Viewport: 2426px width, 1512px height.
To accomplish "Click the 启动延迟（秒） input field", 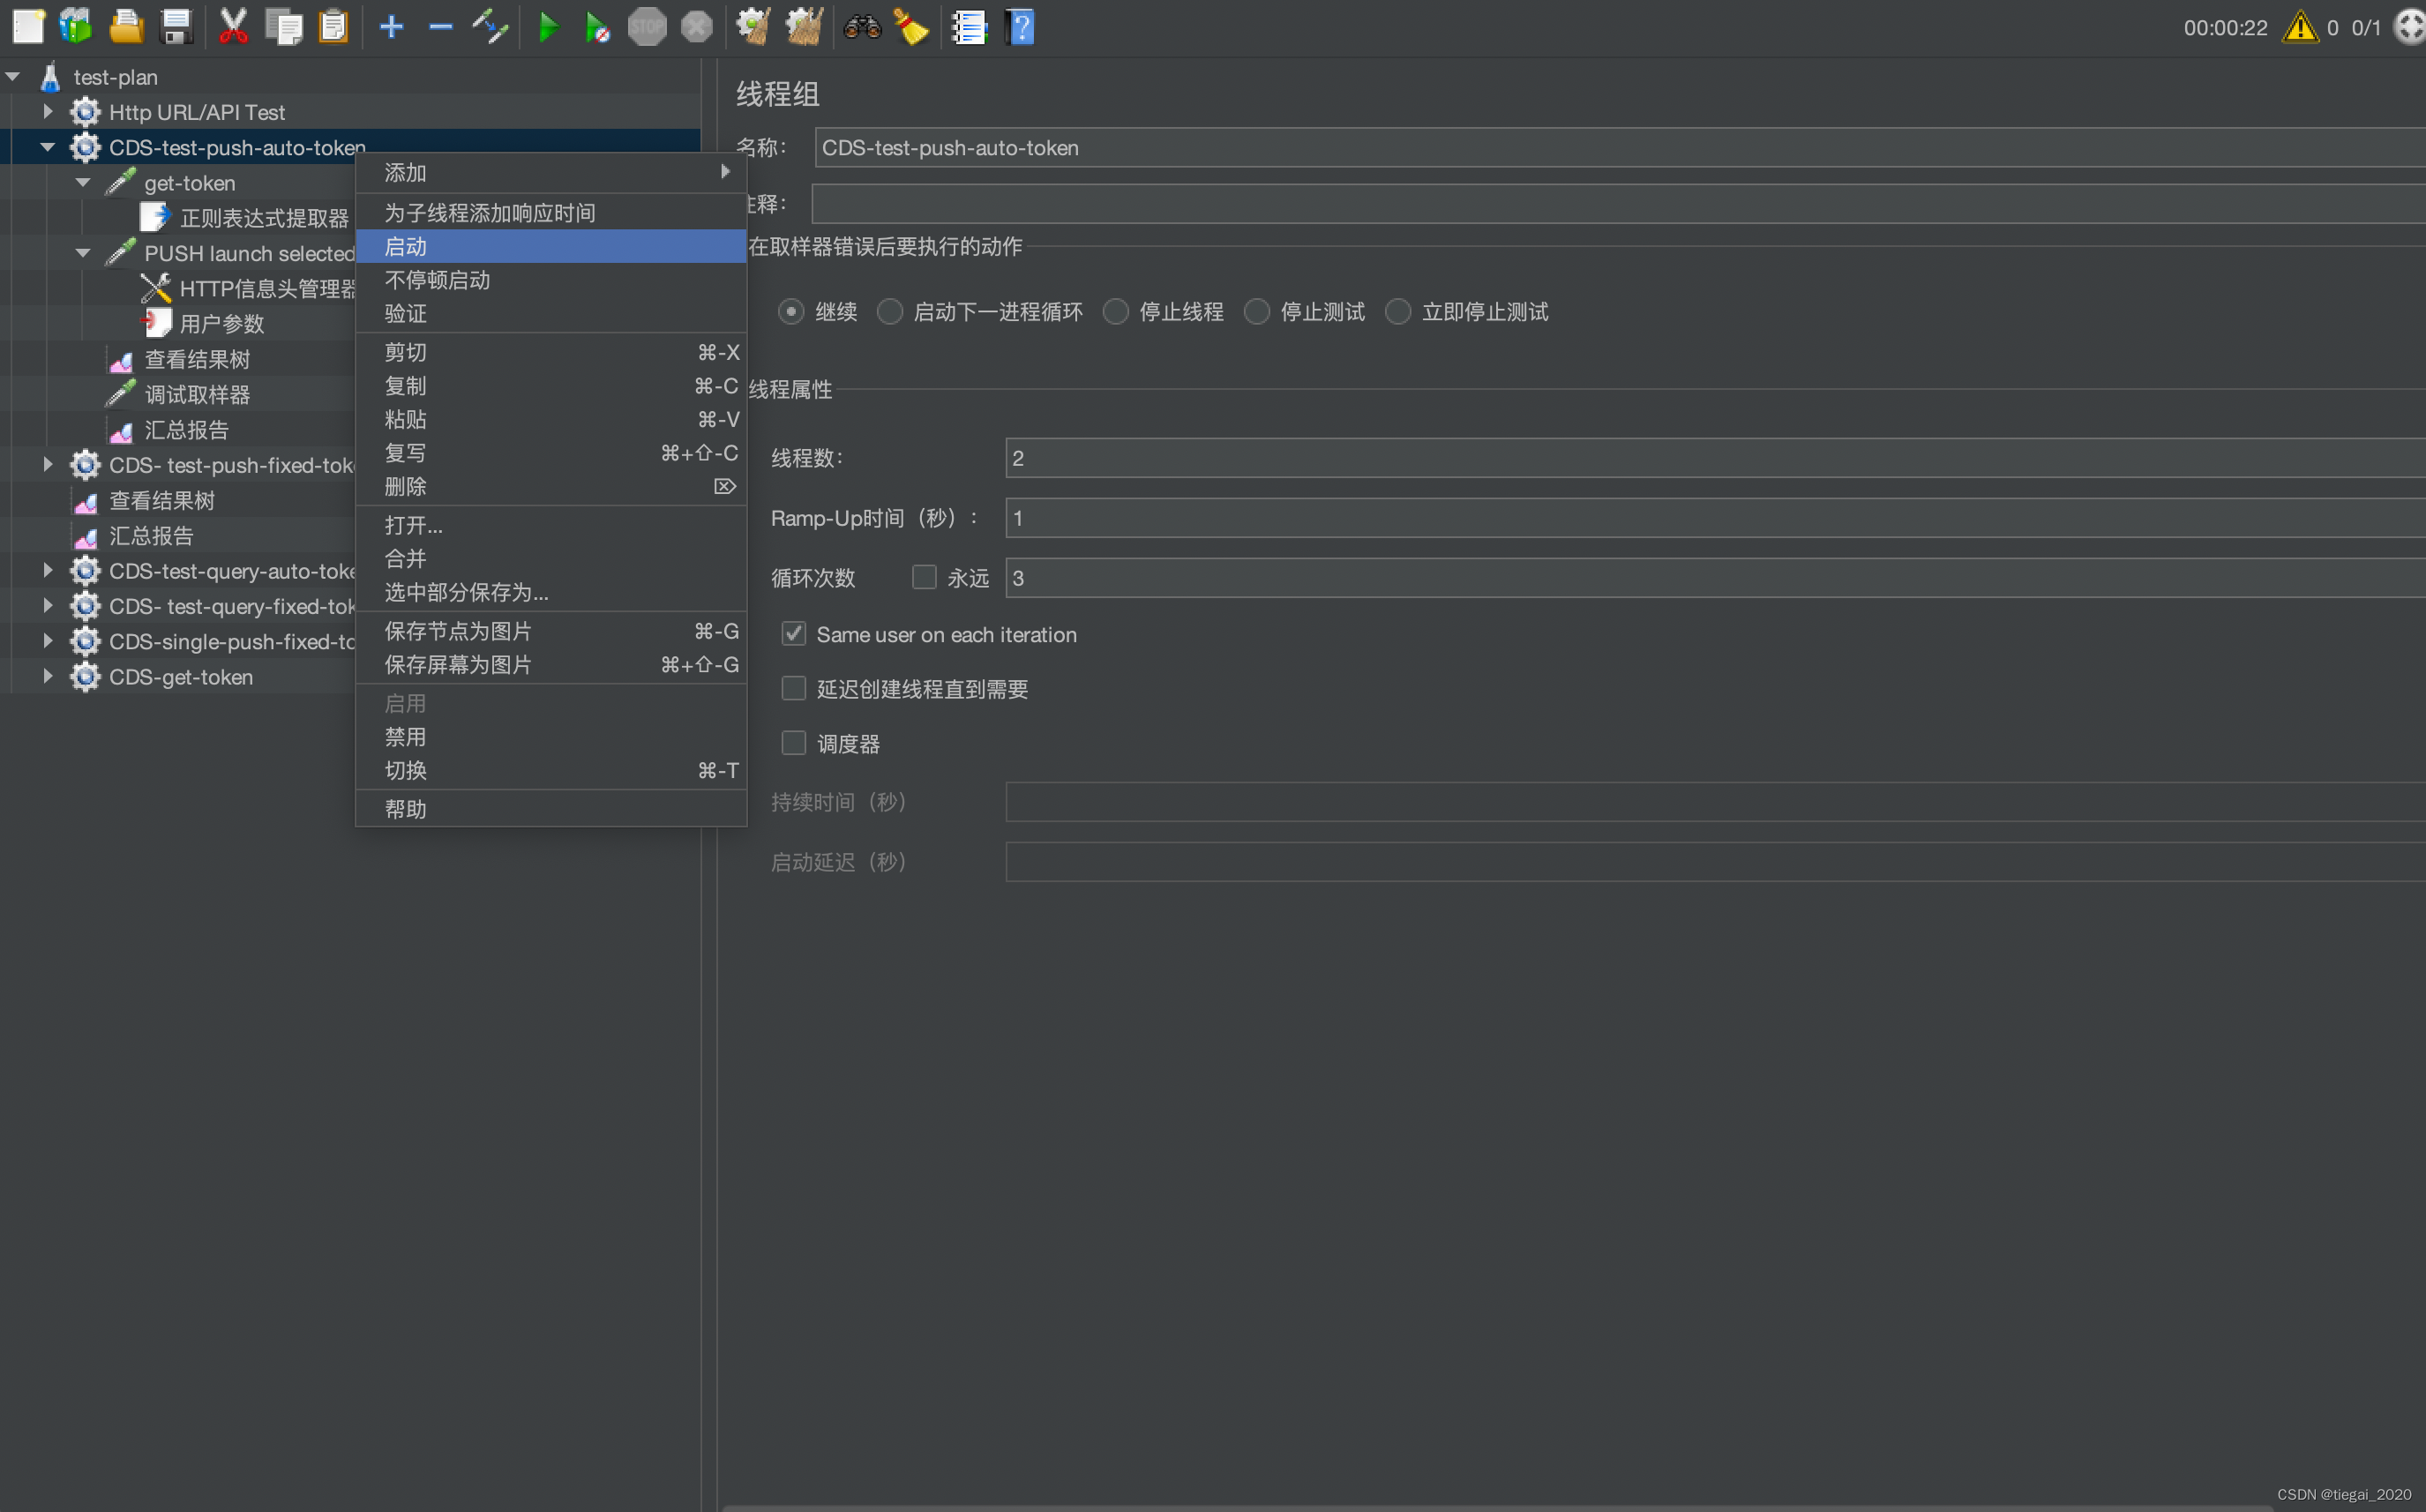I will click(x=1714, y=860).
